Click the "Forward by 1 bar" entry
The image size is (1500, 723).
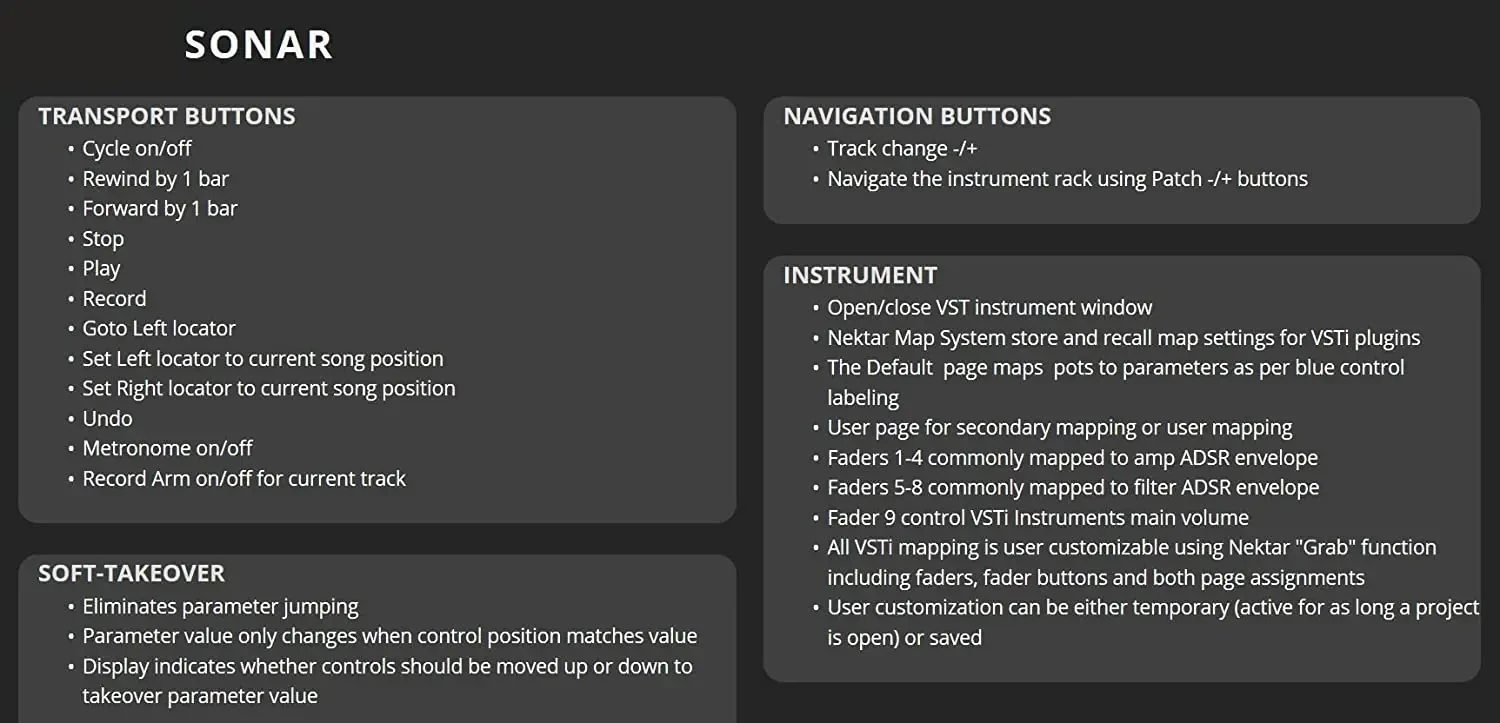pyautogui.click(x=160, y=208)
